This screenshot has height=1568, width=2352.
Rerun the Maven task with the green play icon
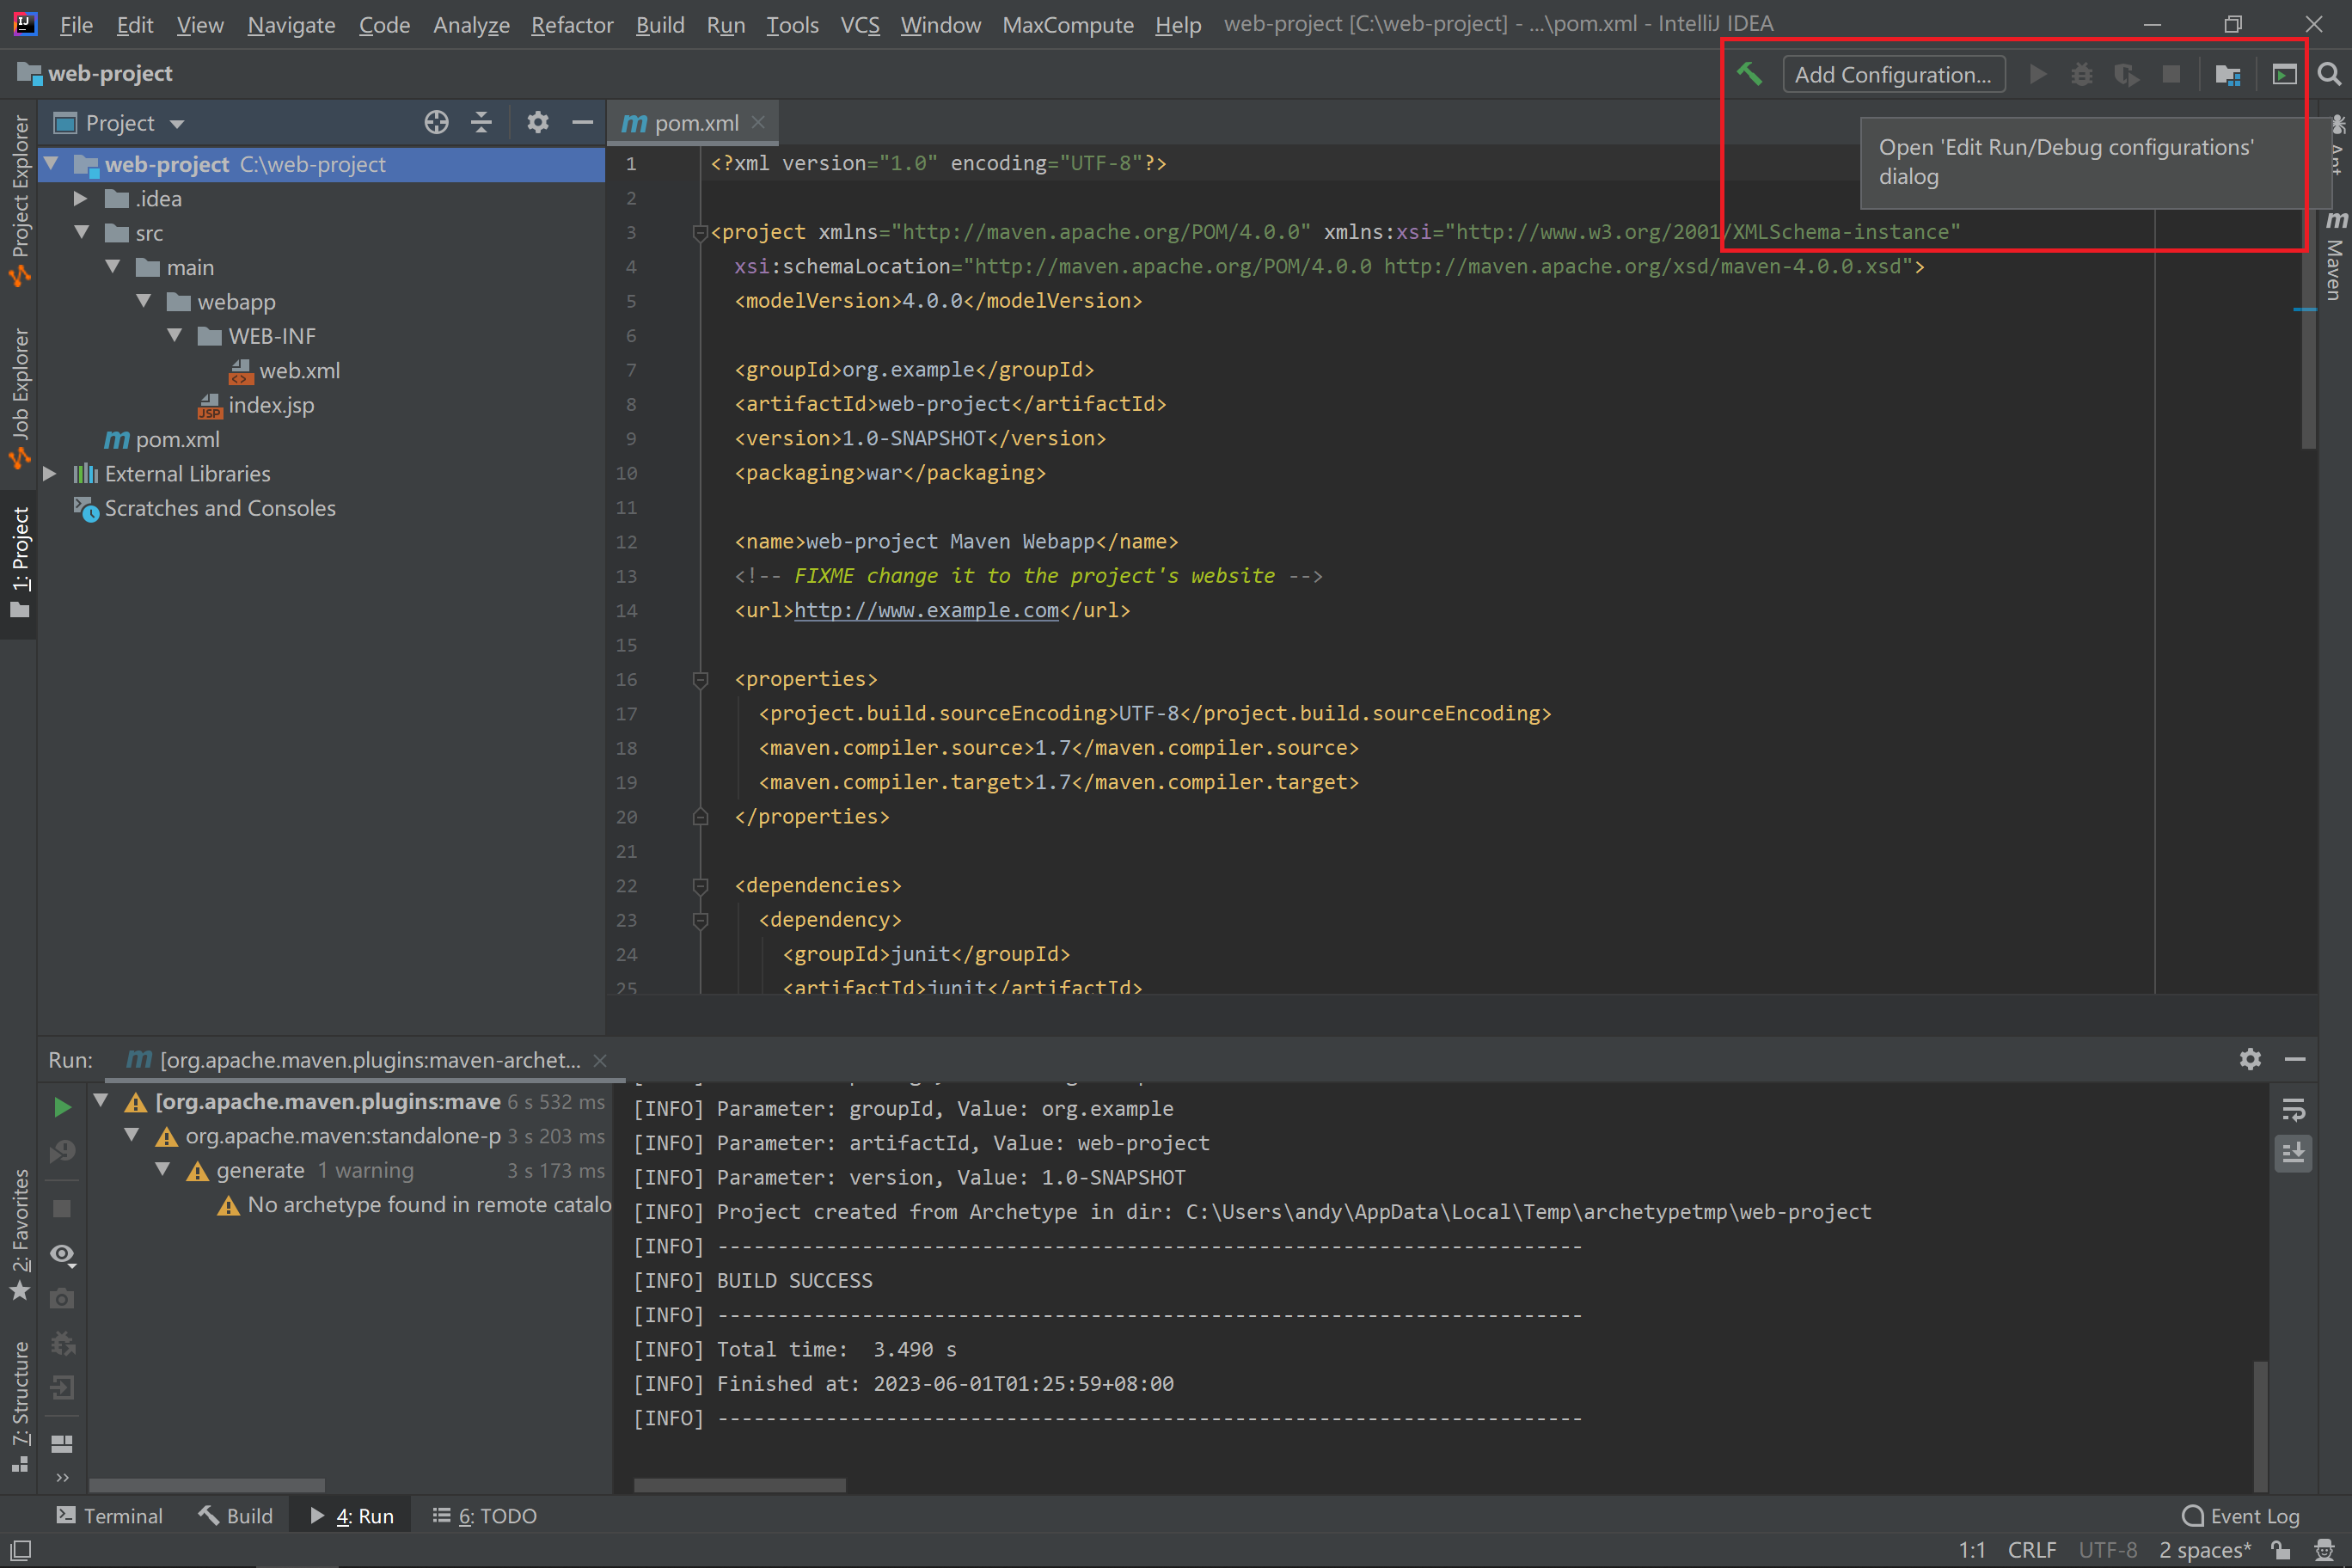(62, 1106)
